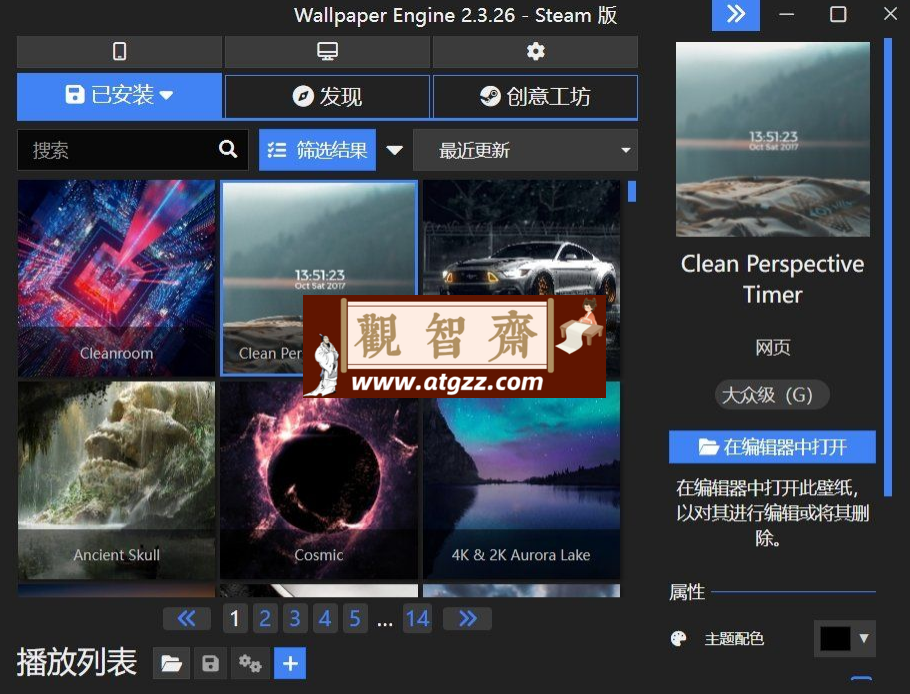Click the 筛选结果 filter results button
Viewport: 910px width, 694px height.
click(x=317, y=150)
